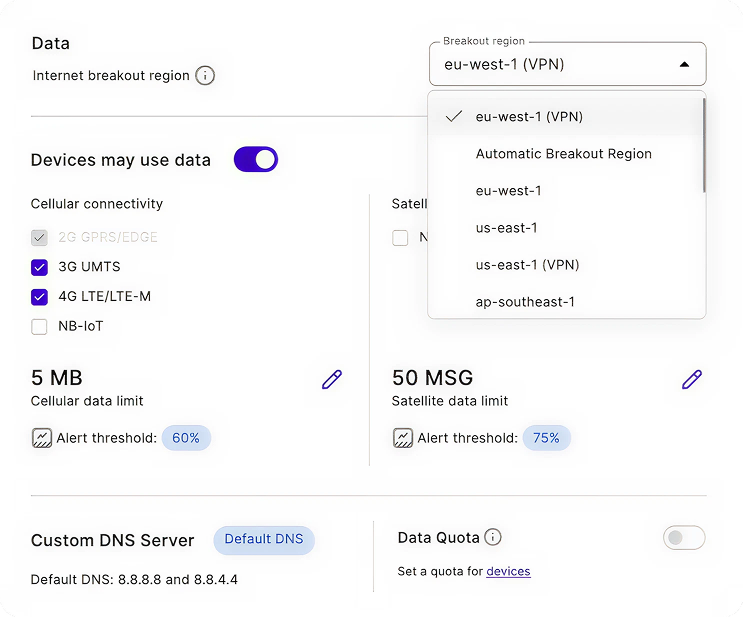Click the satellite alert threshold chart icon

coord(402,438)
